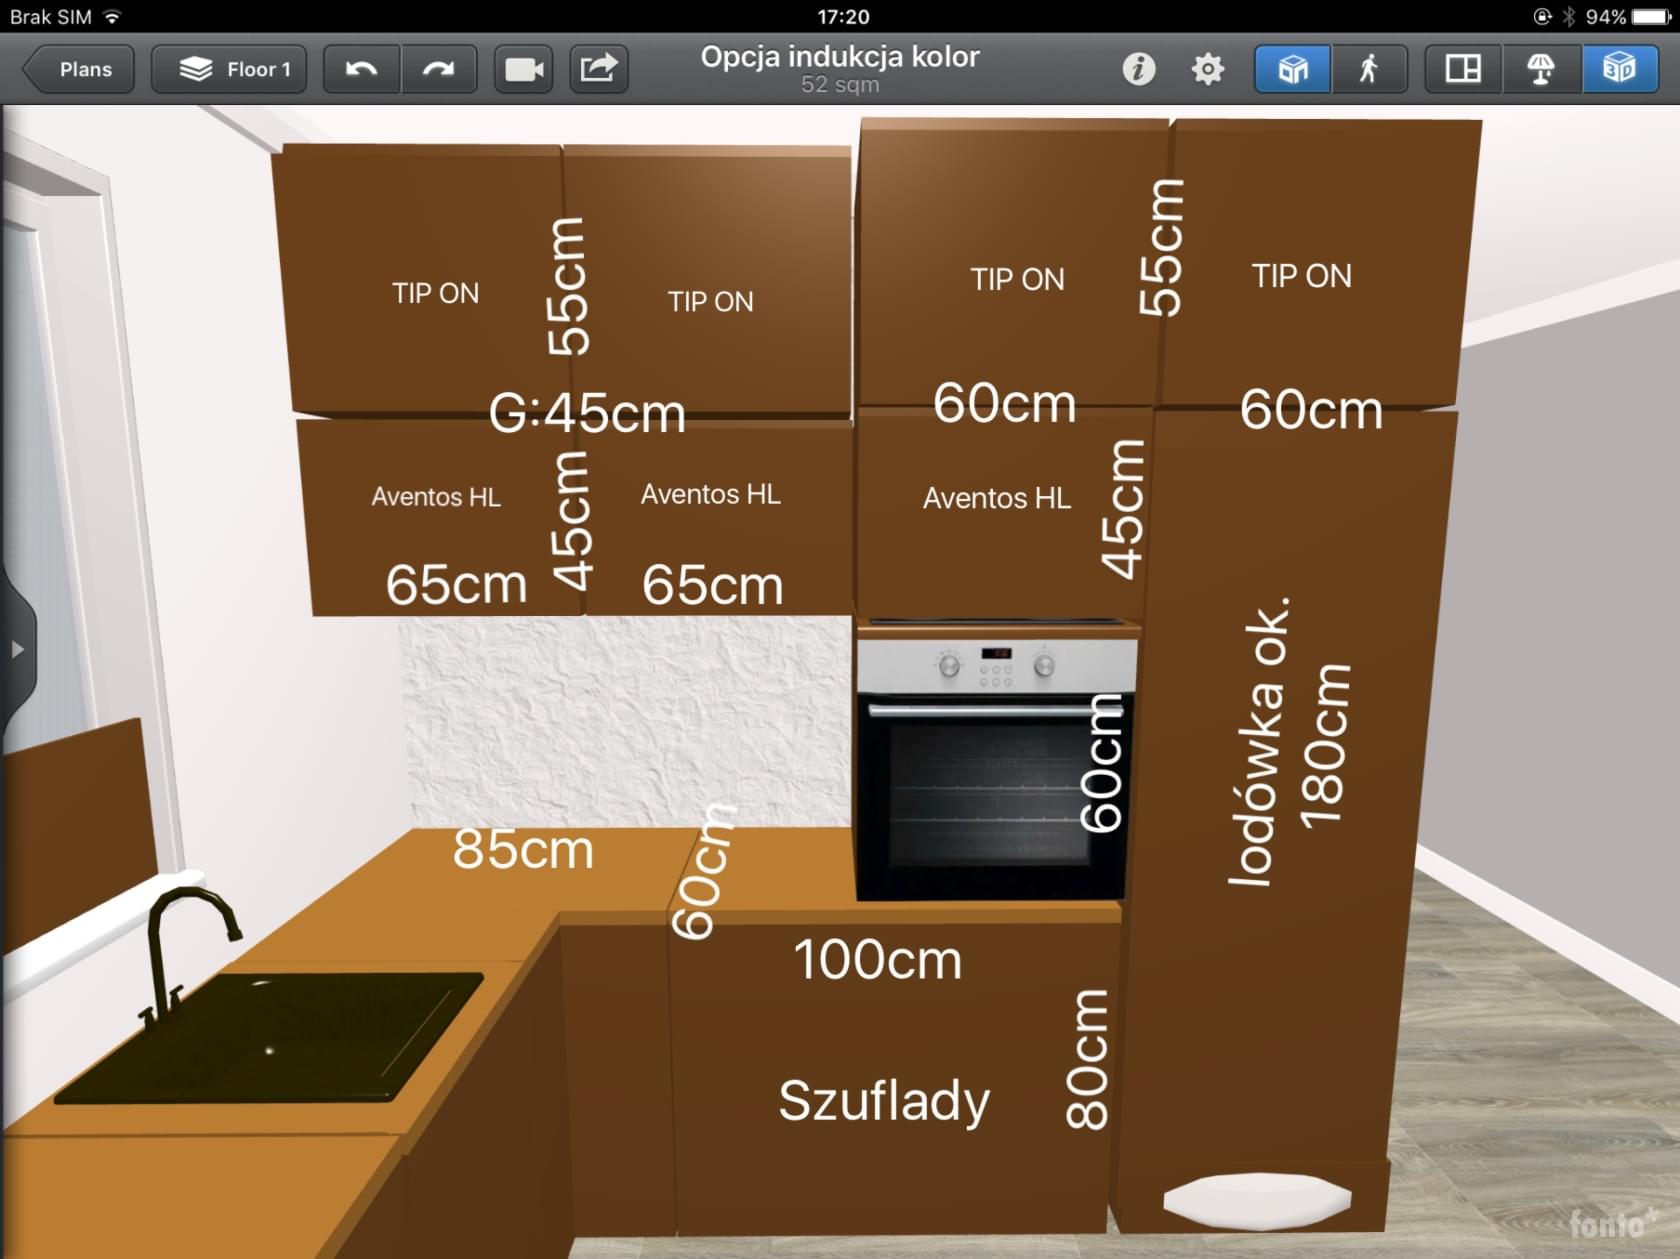Click the '180cm' fridge height label
The image size is (1680, 1259).
coord(1324,746)
